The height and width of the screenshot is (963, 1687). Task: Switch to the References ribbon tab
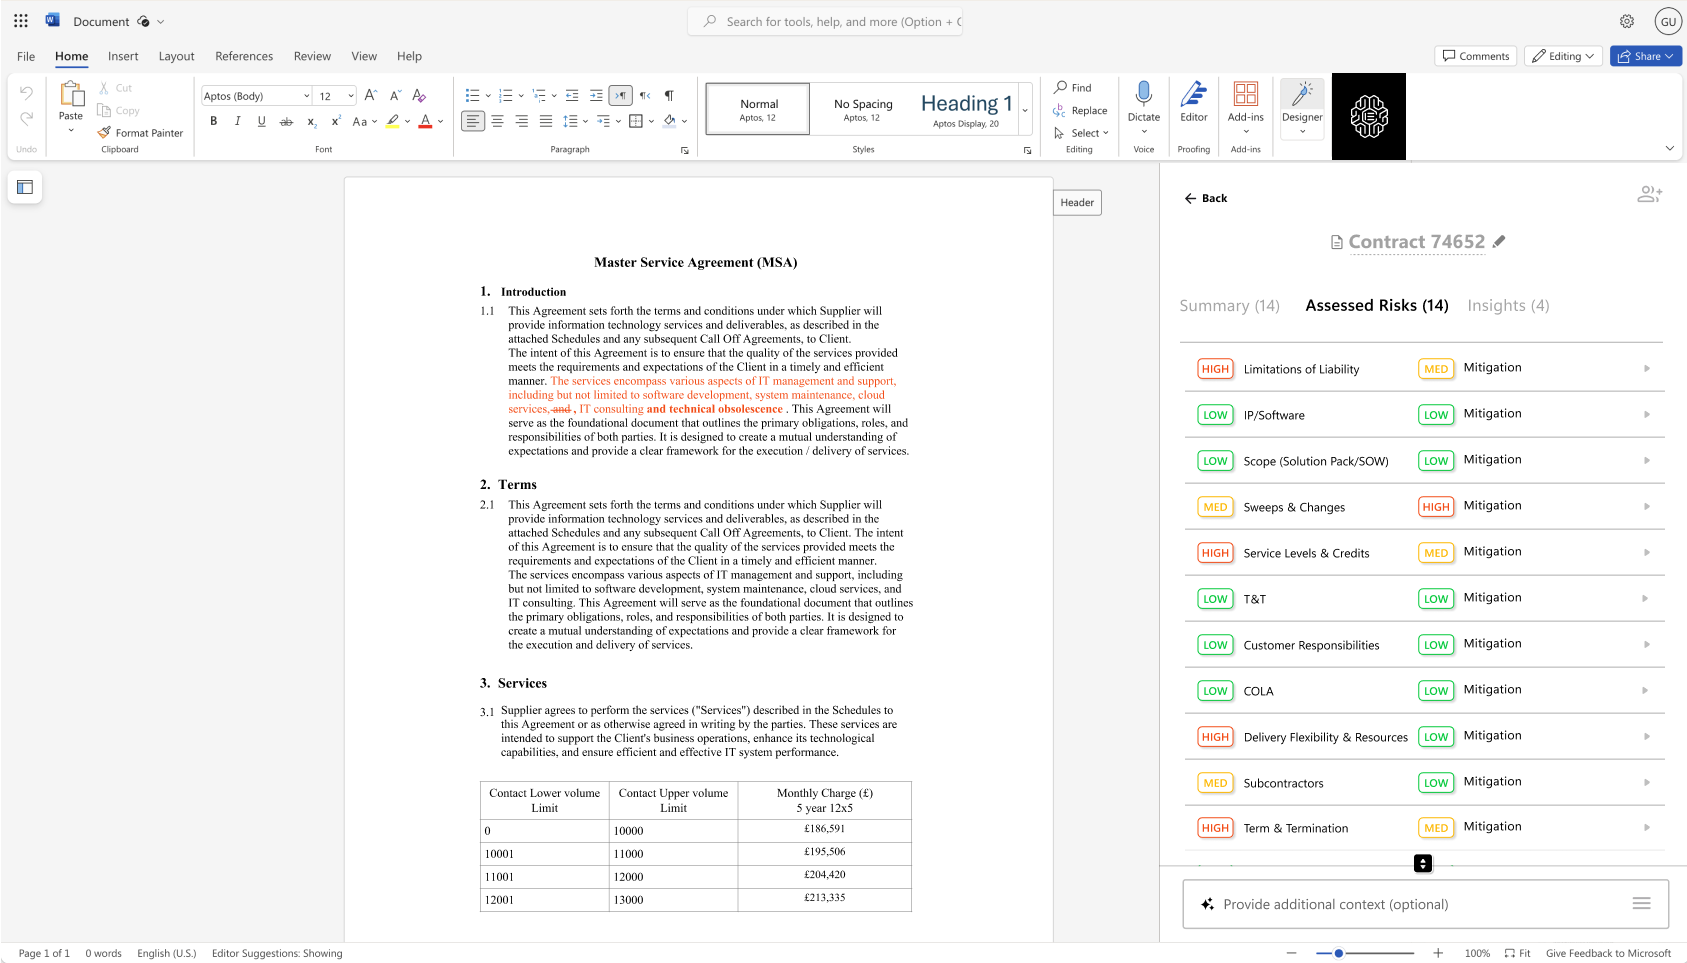point(244,56)
